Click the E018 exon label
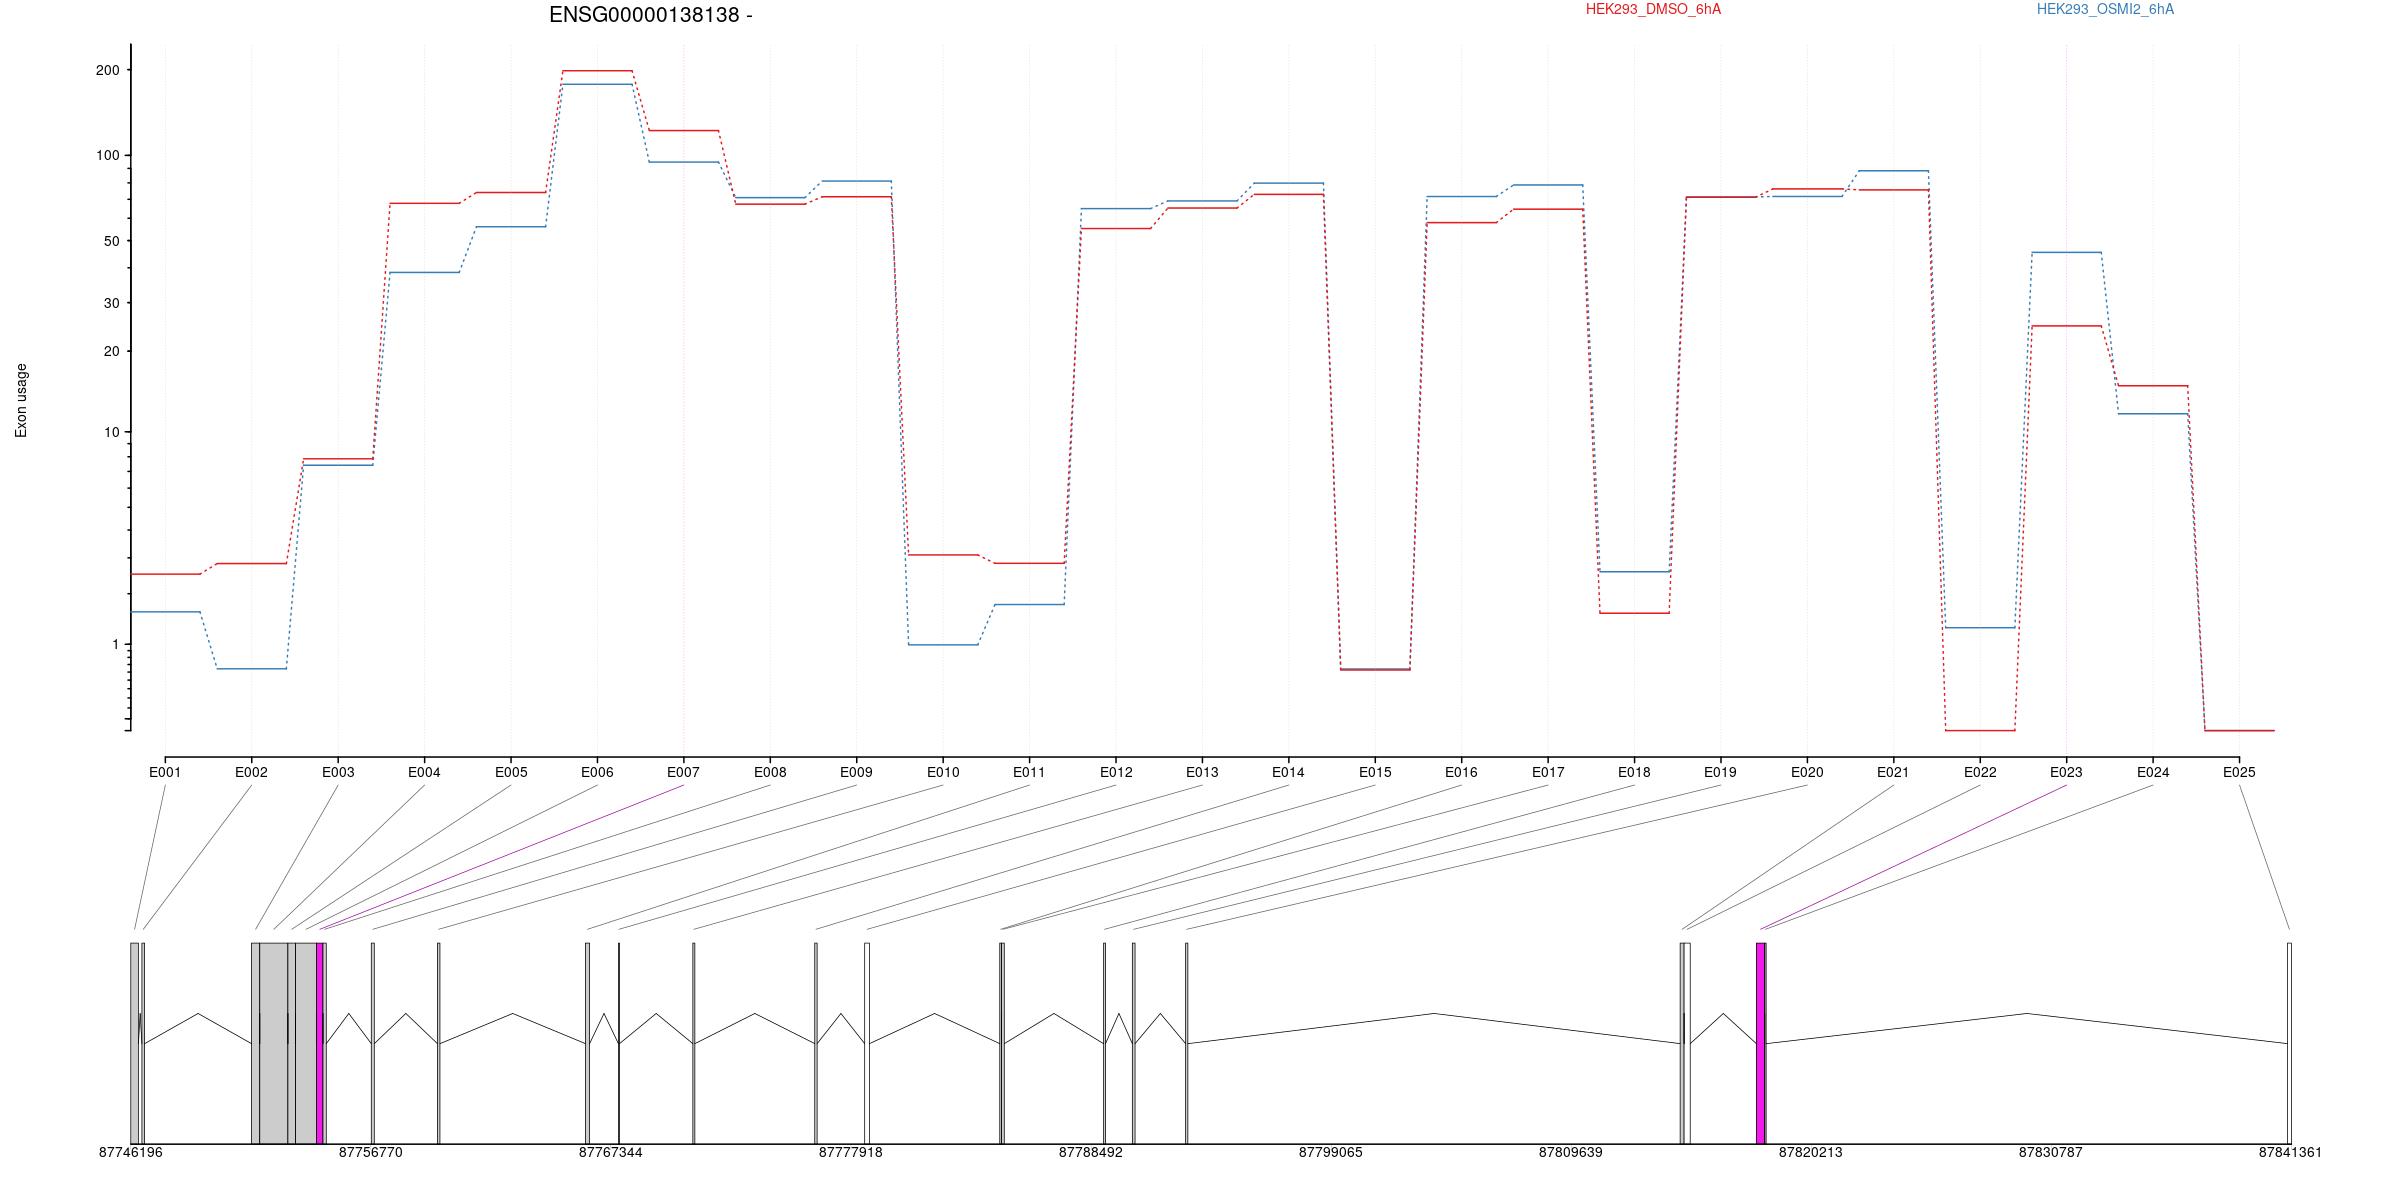This screenshot has height=1200, width=2400. pos(1634,772)
